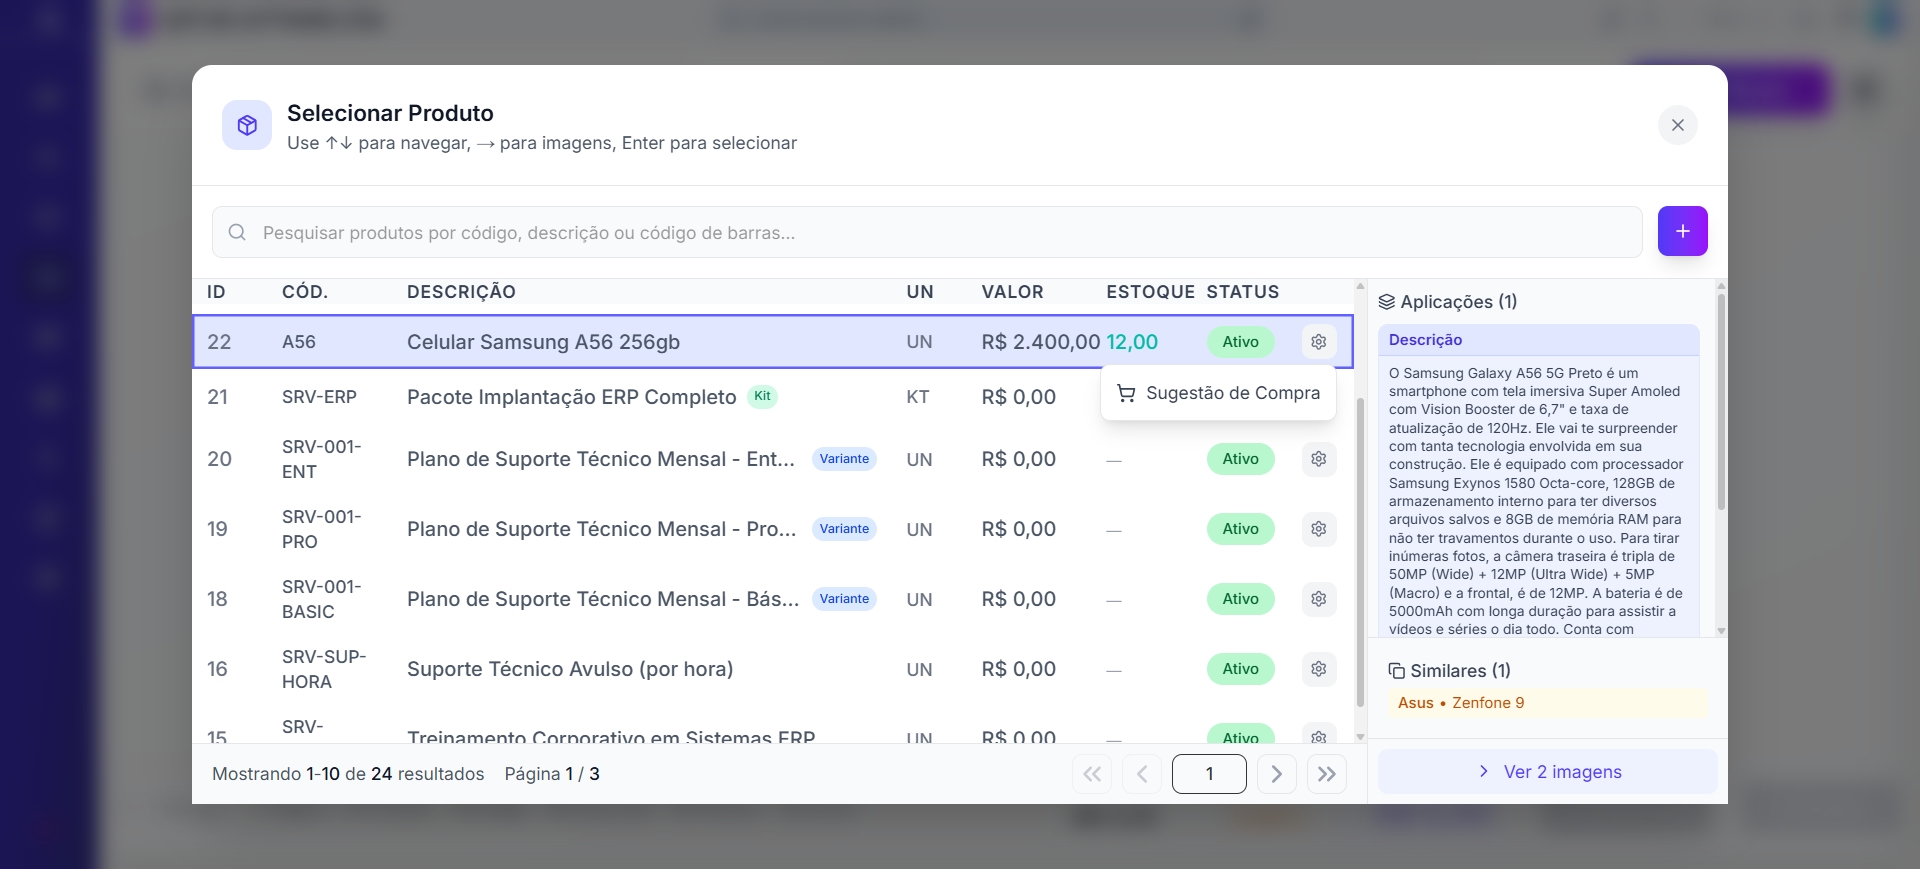
Task: Select the Asus Zenfone 9 similar item
Action: (1461, 703)
